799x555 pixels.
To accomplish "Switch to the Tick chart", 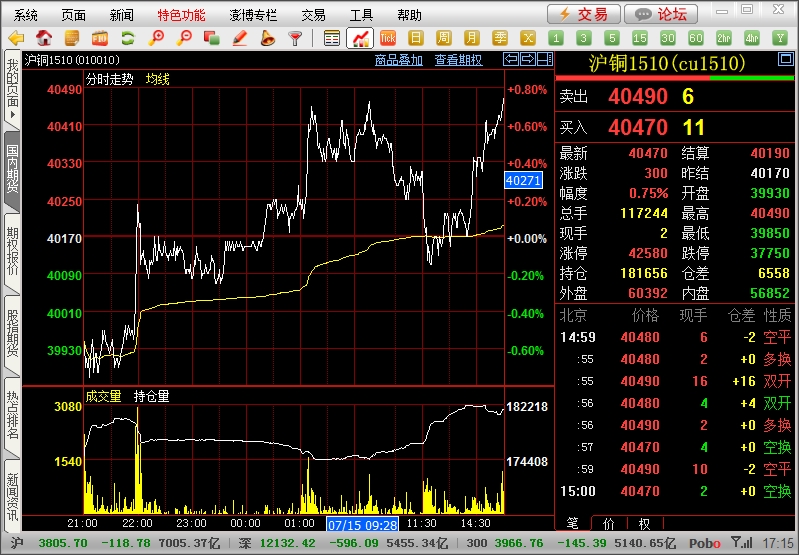I will point(388,38).
